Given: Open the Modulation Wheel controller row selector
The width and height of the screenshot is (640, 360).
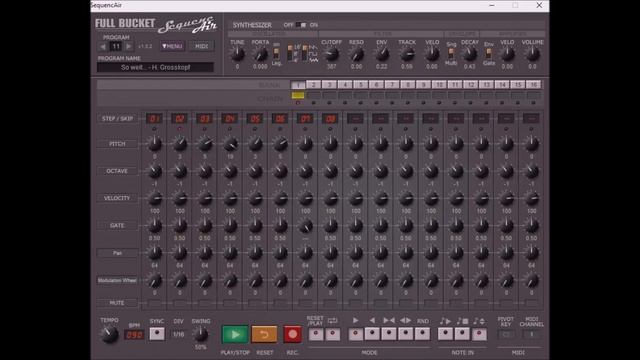Looking at the screenshot, I should click(x=117, y=280).
